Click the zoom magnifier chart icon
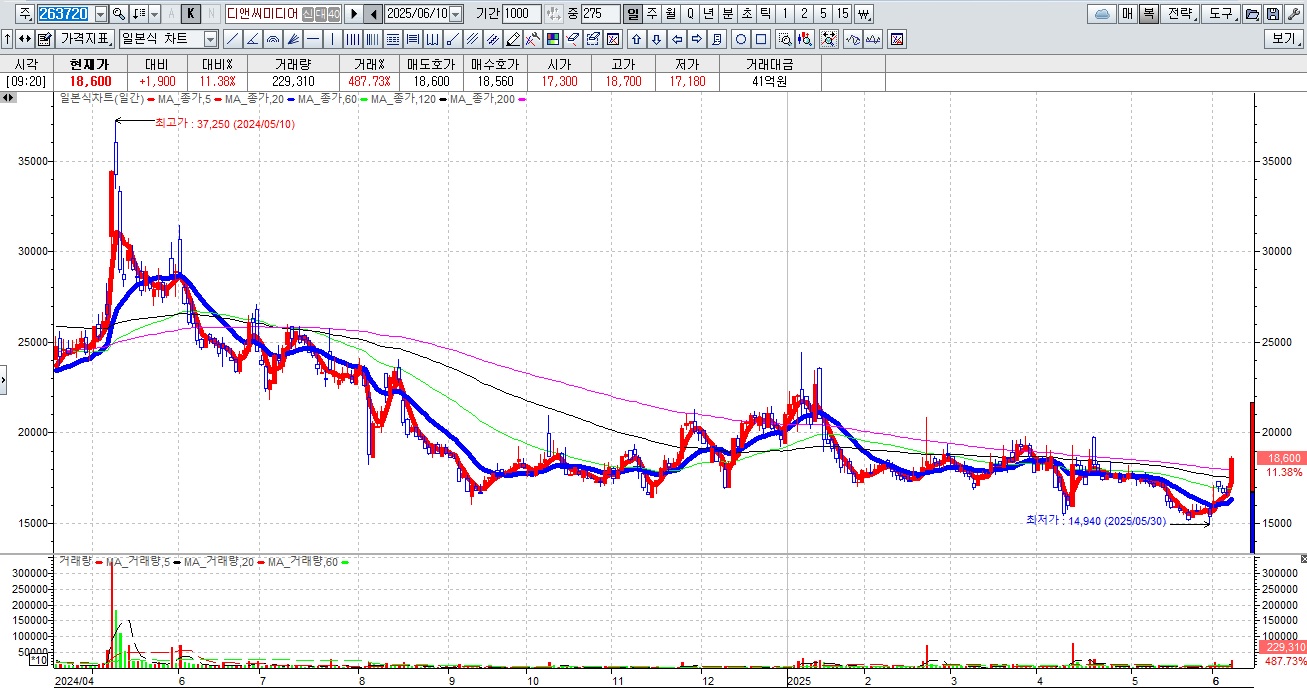The height and width of the screenshot is (688, 1307). coord(785,39)
